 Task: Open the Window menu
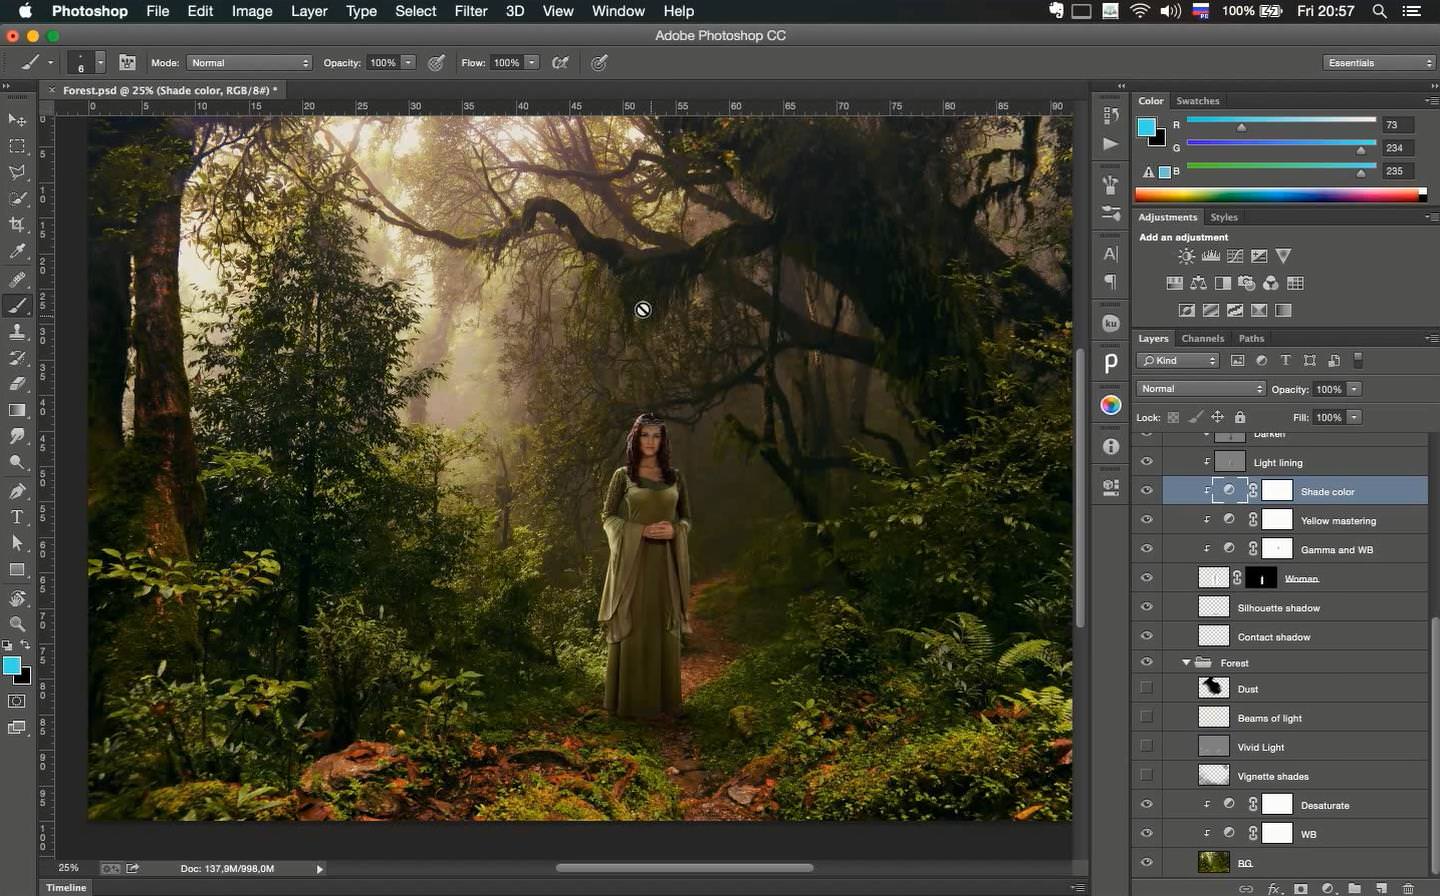(618, 11)
